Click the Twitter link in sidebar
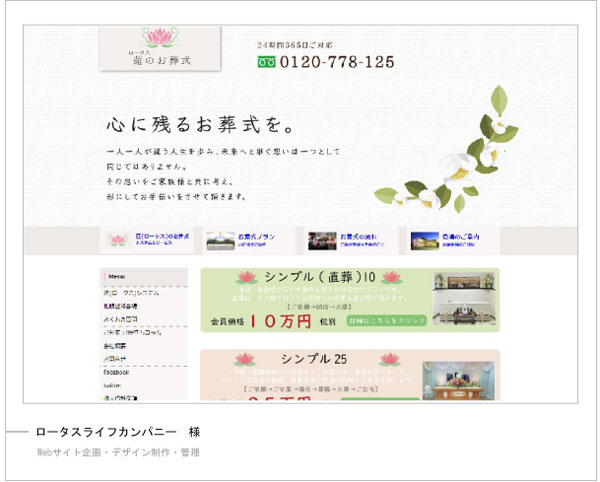The image size is (600, 482). 113,383
